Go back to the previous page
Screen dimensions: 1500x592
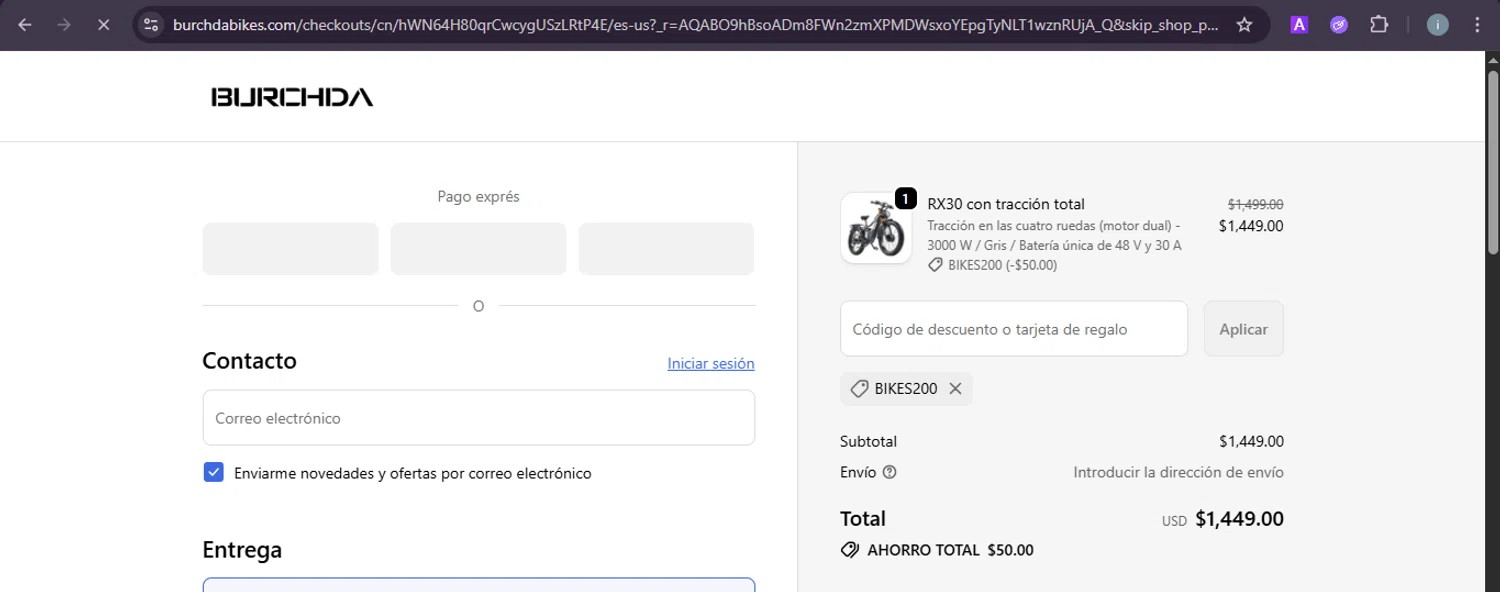click(25, 25)
